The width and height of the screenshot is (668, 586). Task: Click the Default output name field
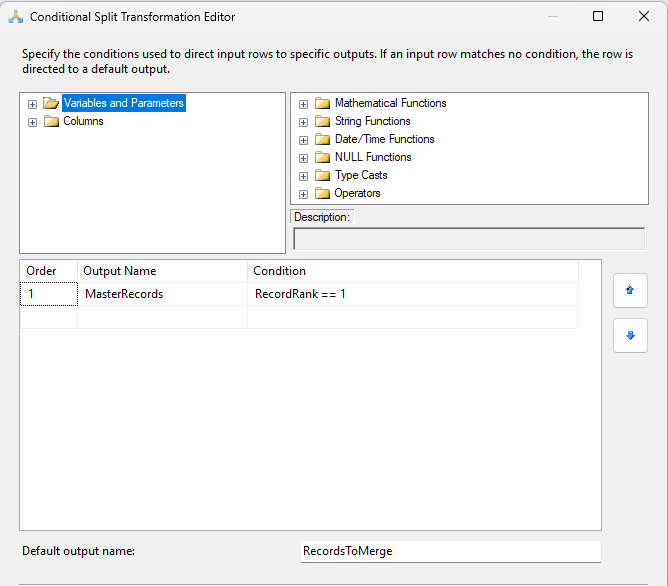tap(450, 551)
